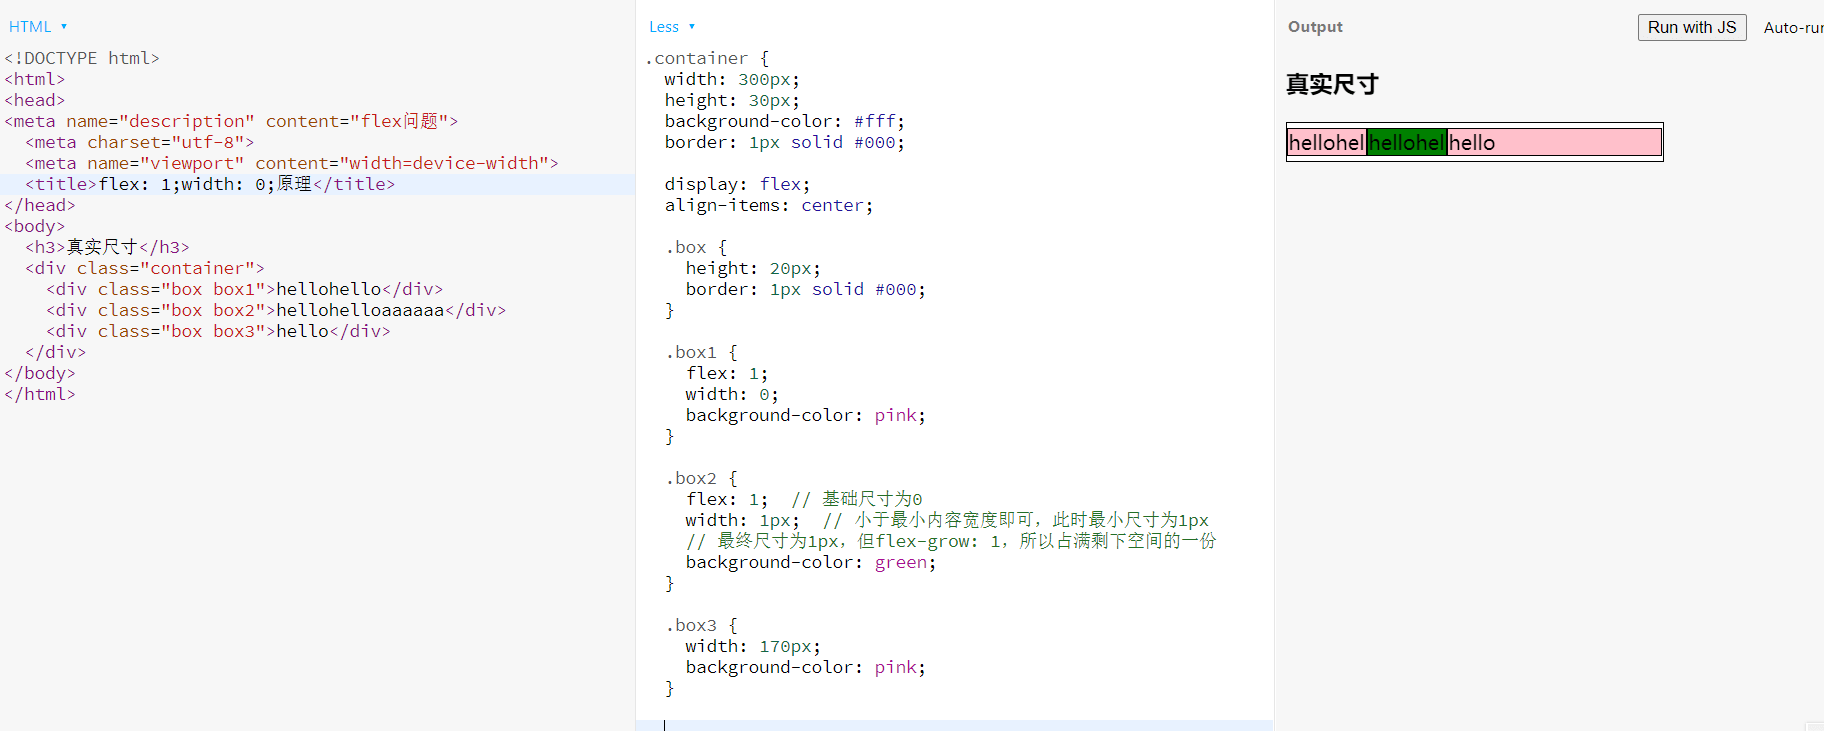This screenshot has width=1824, height=731.
Task: Click the box2 hellohelloaaaaaa div line
Action: coord(276,310)
